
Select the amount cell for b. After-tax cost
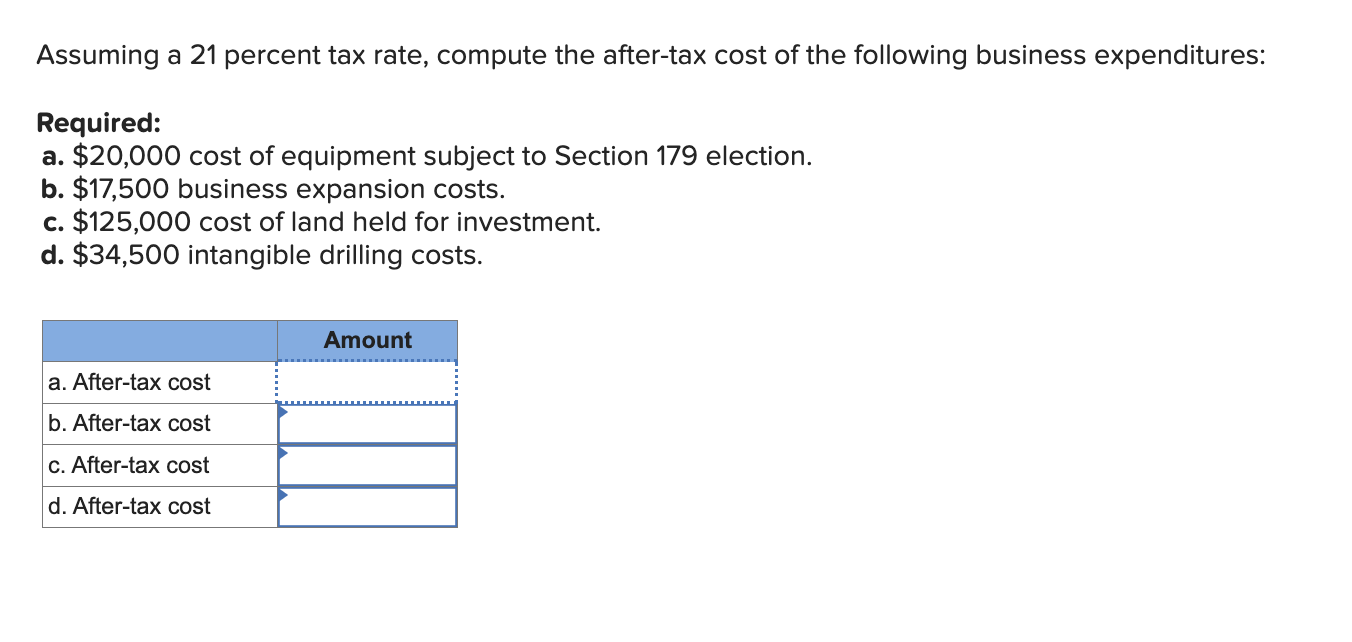click(367, 424)
